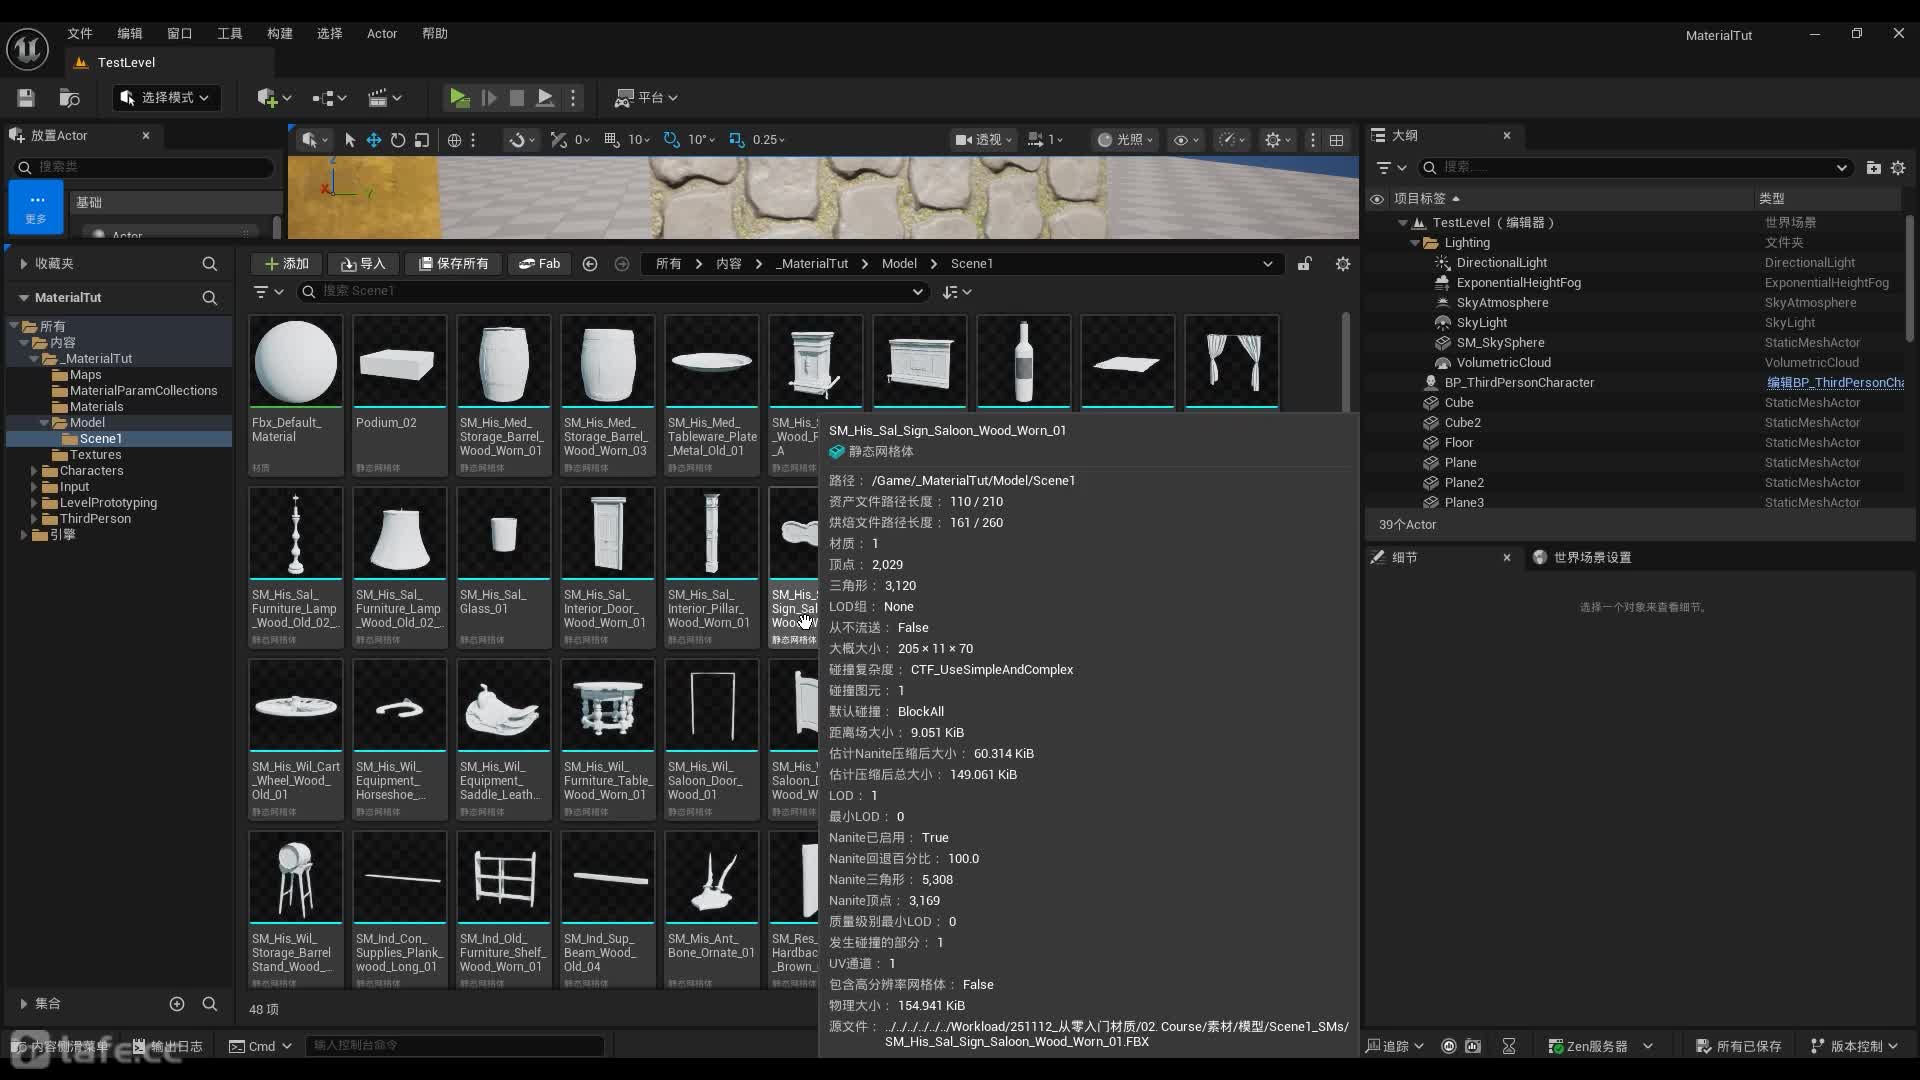This screenshot has height=1080, width=1920.
Task: Open the 选择模式 mode dropdown
Action: [x=166, y=97]
